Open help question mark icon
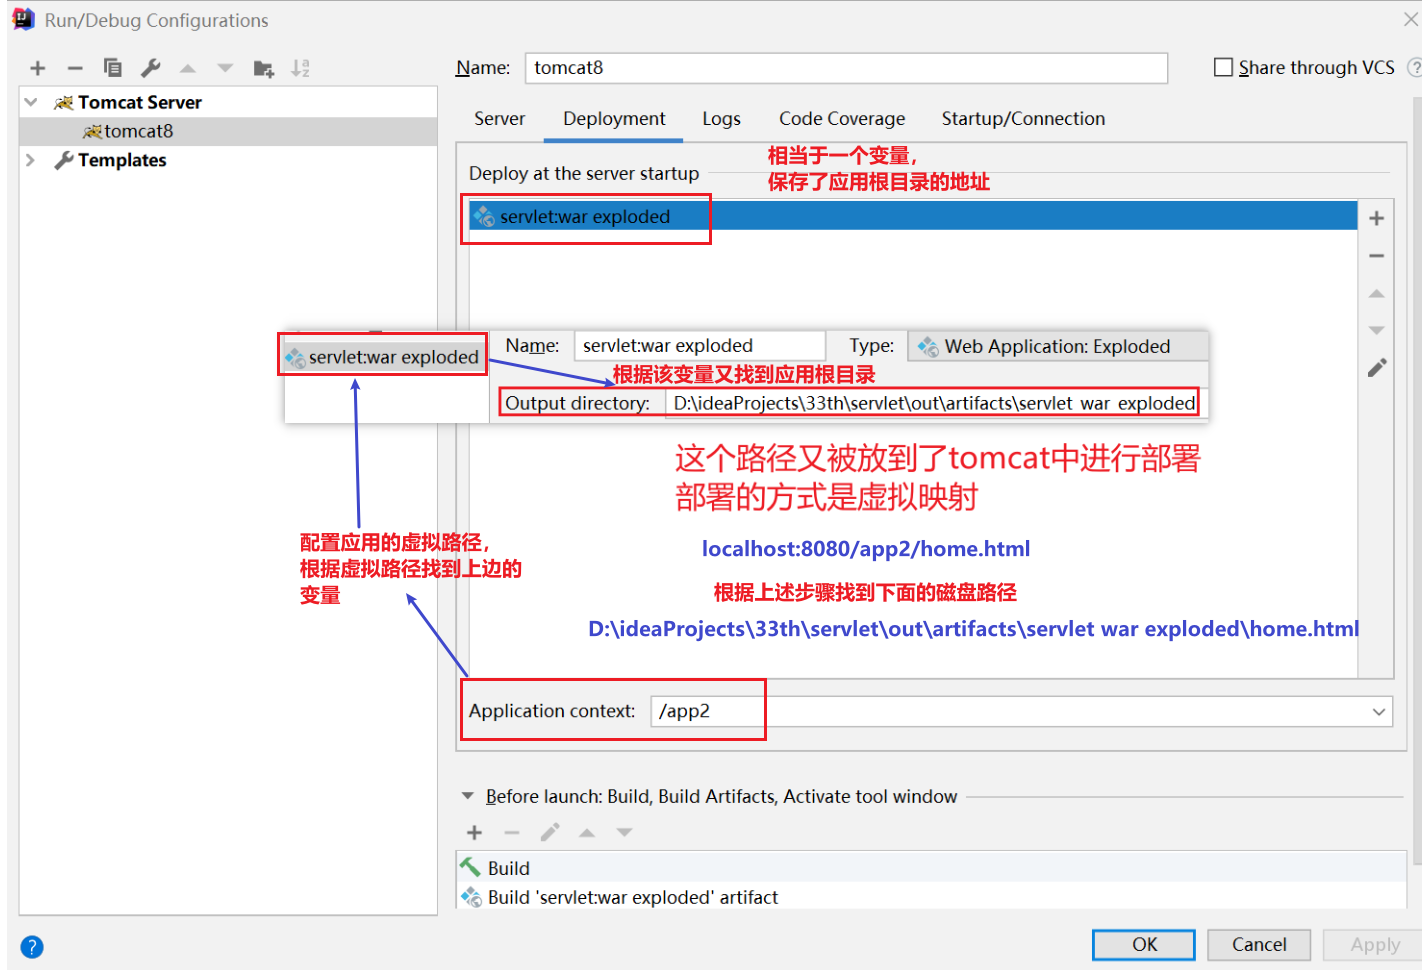Viewport: 1422px width, 970px height. pyautogui.click(x=32, y=947)
